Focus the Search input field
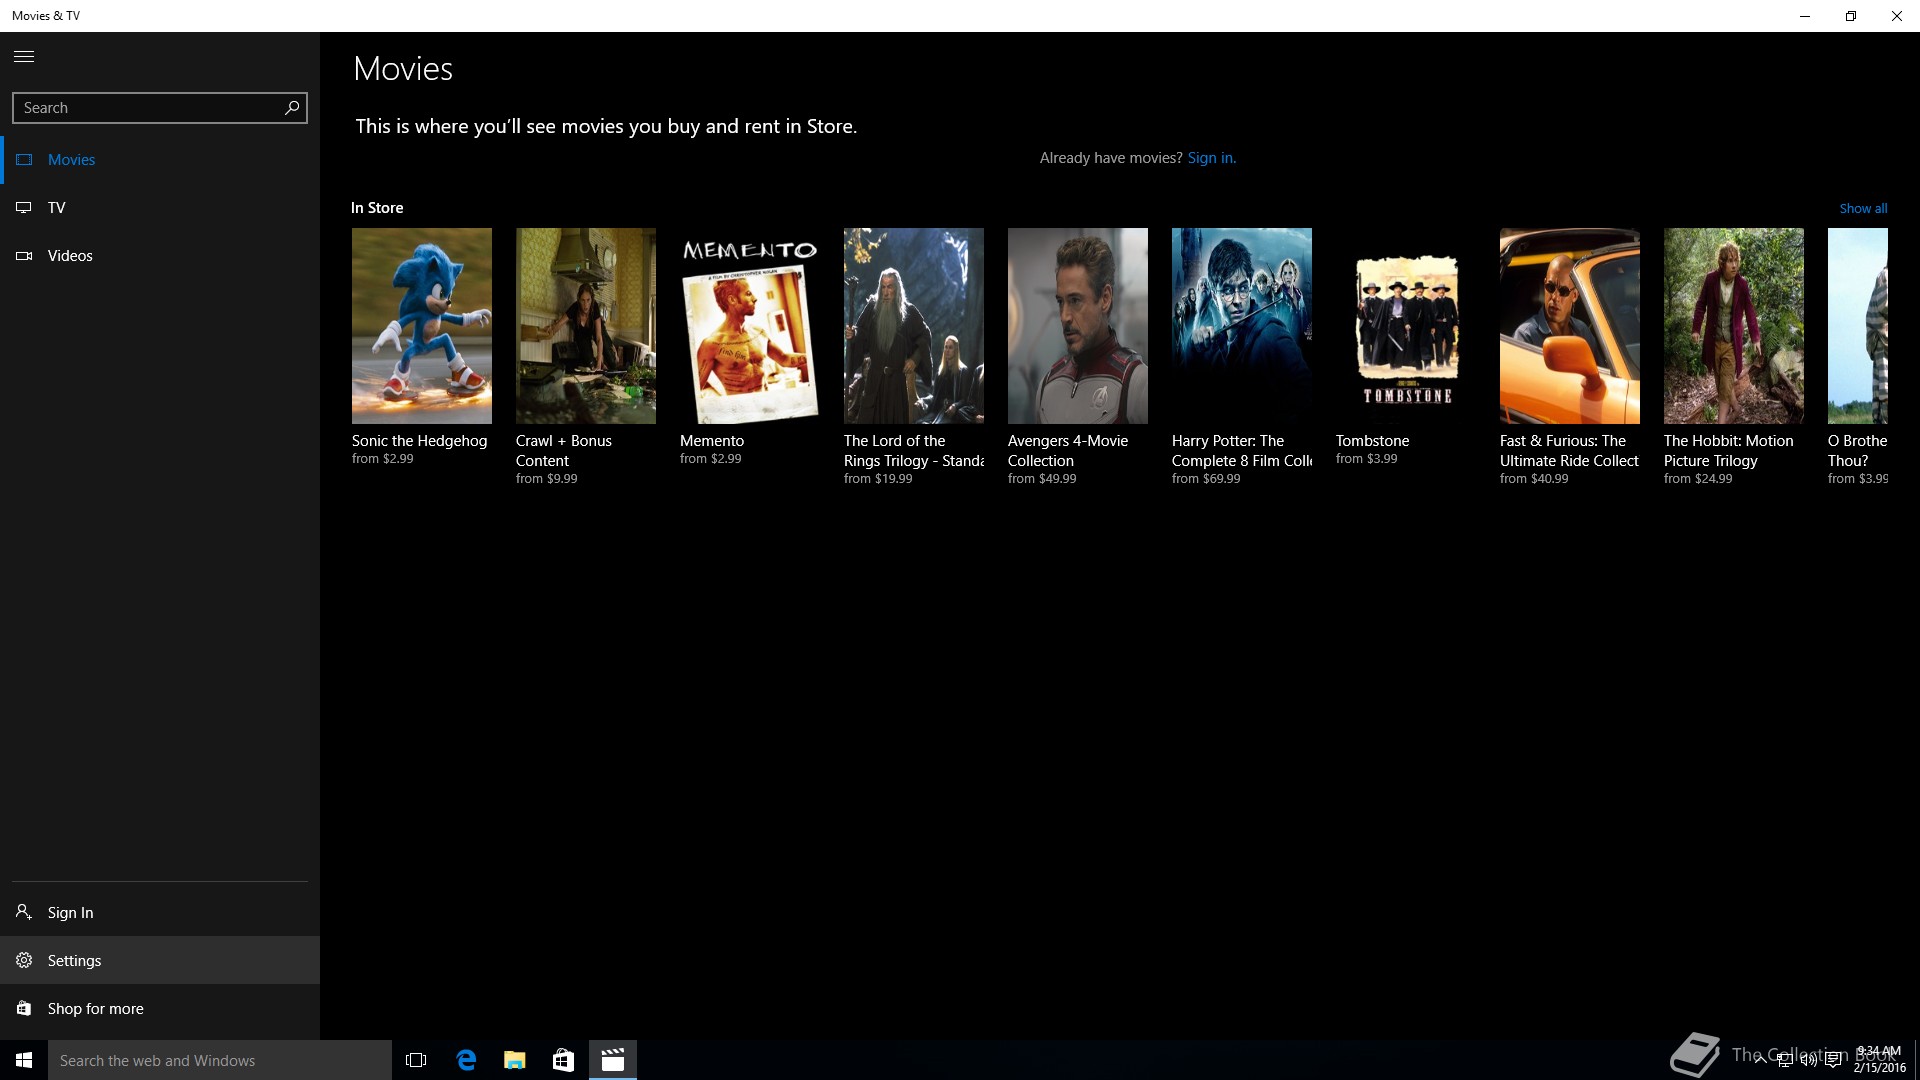The height and width of the screenshot is (1080, 1920). click(x=160, y=108)
